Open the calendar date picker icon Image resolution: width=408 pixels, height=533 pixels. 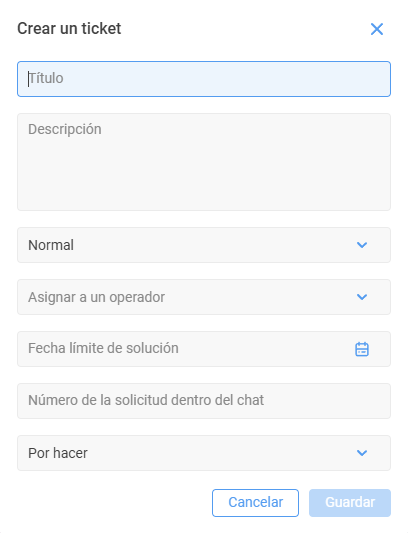point(362,349)
